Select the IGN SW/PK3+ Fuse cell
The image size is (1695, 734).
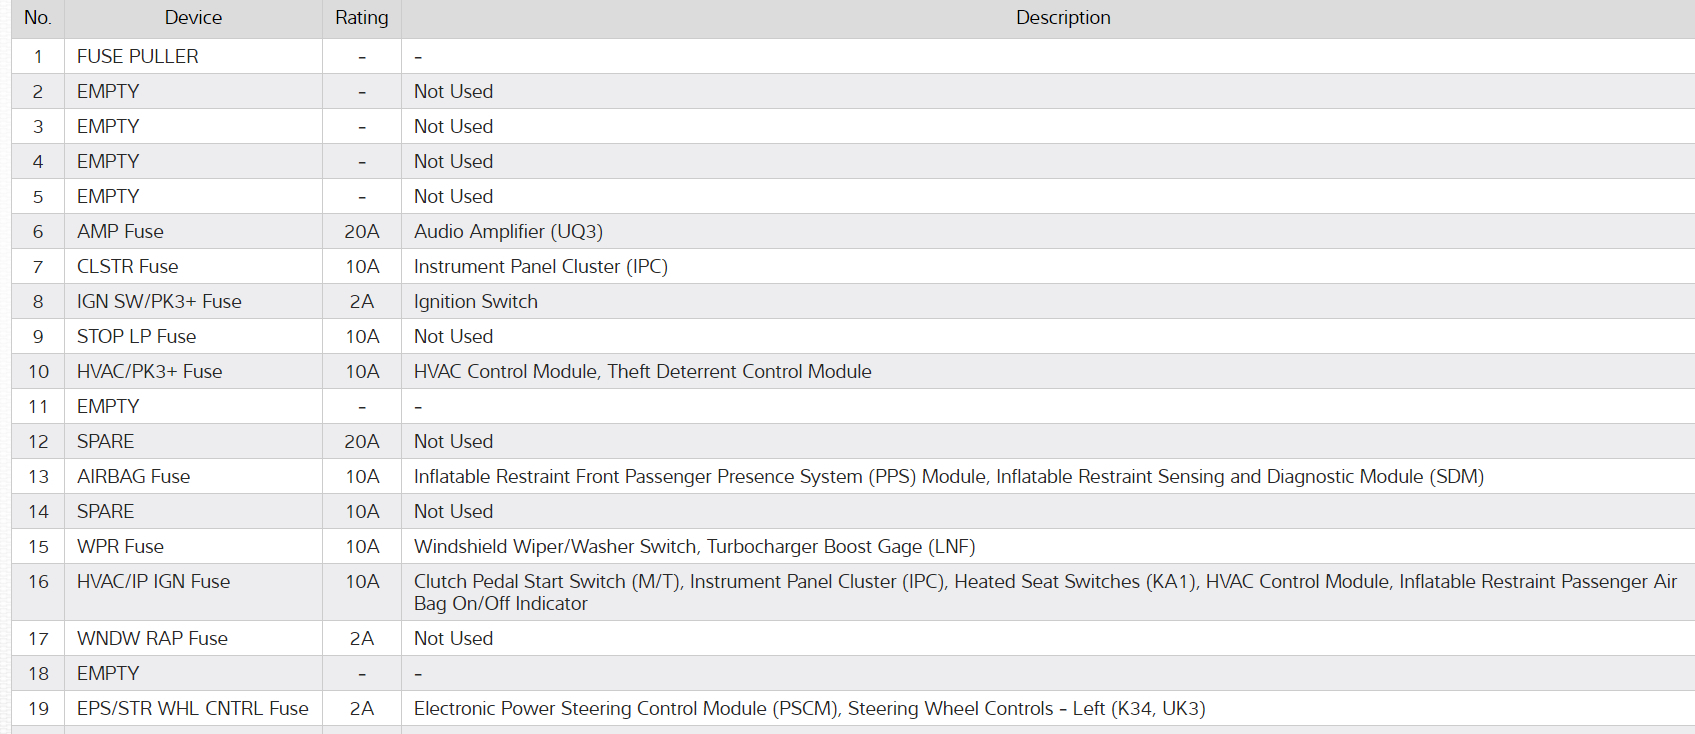pos(159,302)
